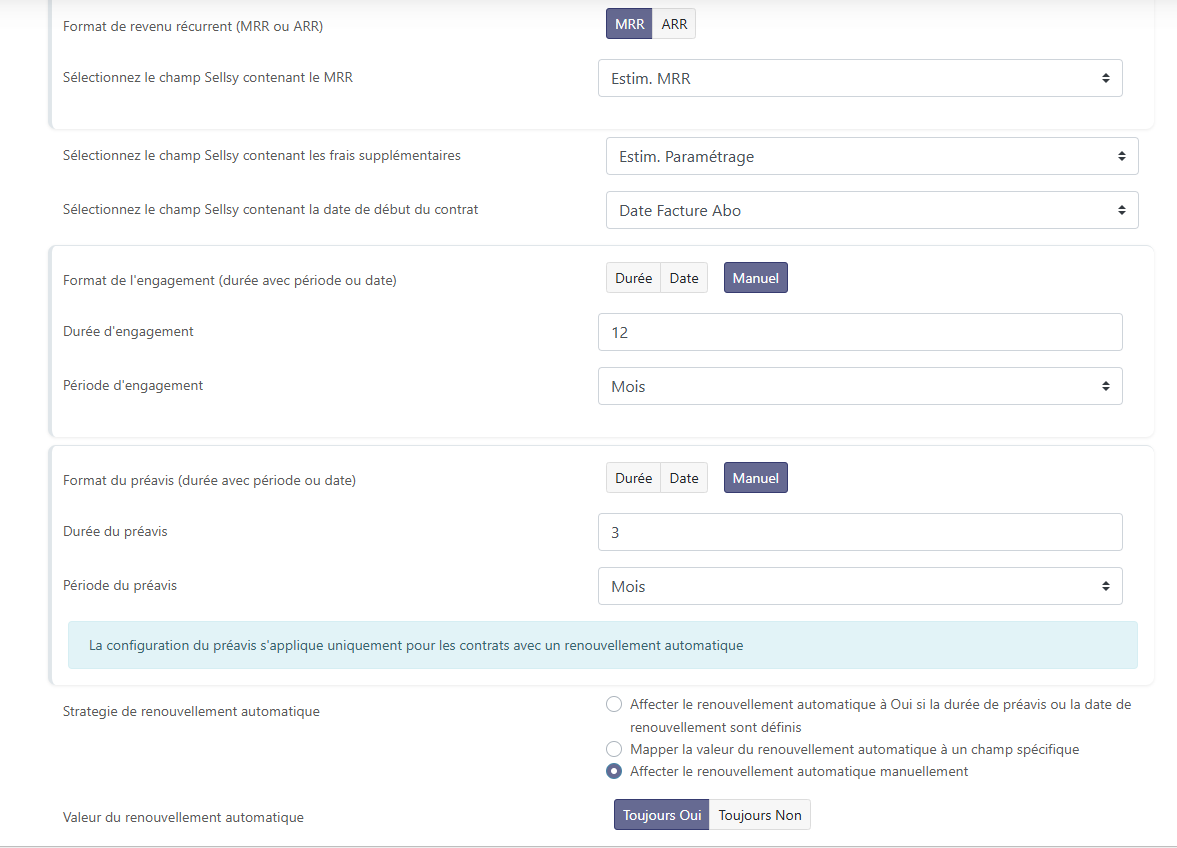This screenshot has width=1177, height=848.
Task: Switch recurring revenue format to ARR
Action: tap(674, 24)
